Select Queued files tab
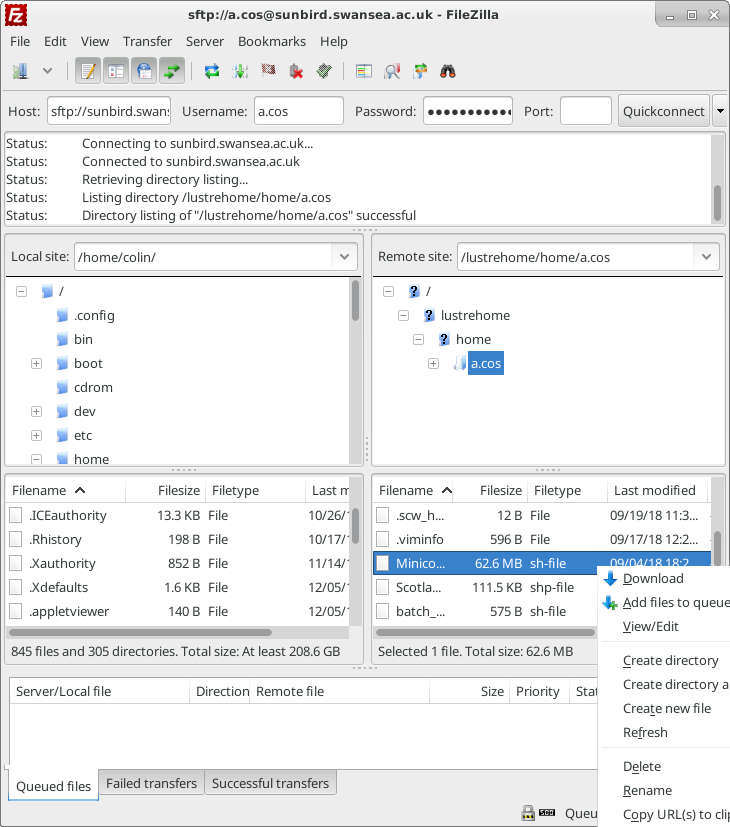 coord(53,786)
